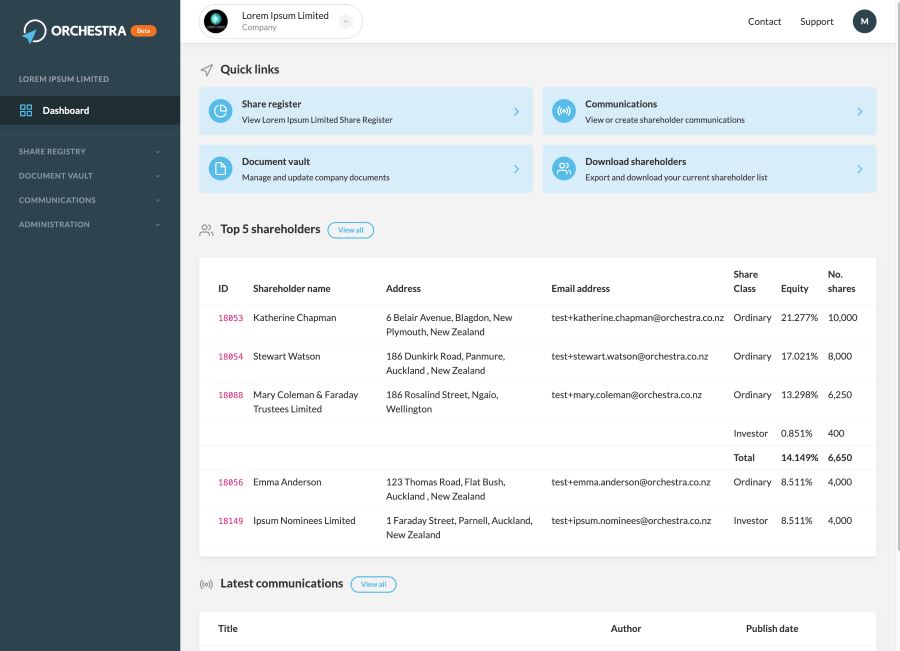Click shareholder name Stewart Watson
This screenshot has width=900, height=651.
(x=286, y=356)
